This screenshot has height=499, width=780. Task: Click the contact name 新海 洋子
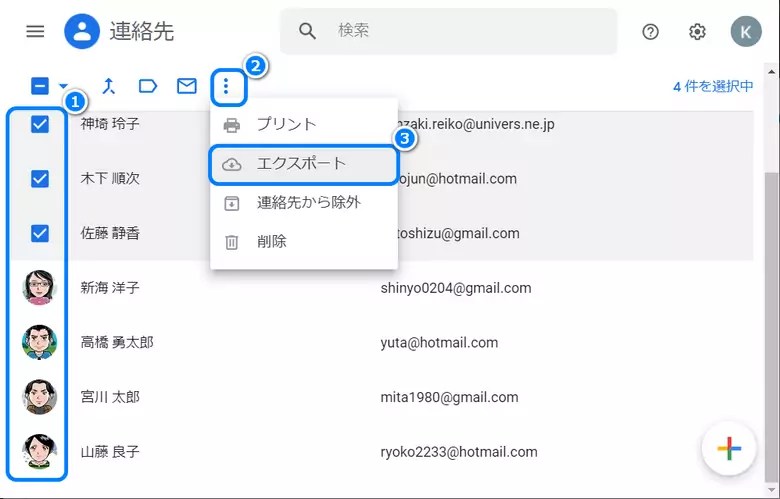click(110, 288)
